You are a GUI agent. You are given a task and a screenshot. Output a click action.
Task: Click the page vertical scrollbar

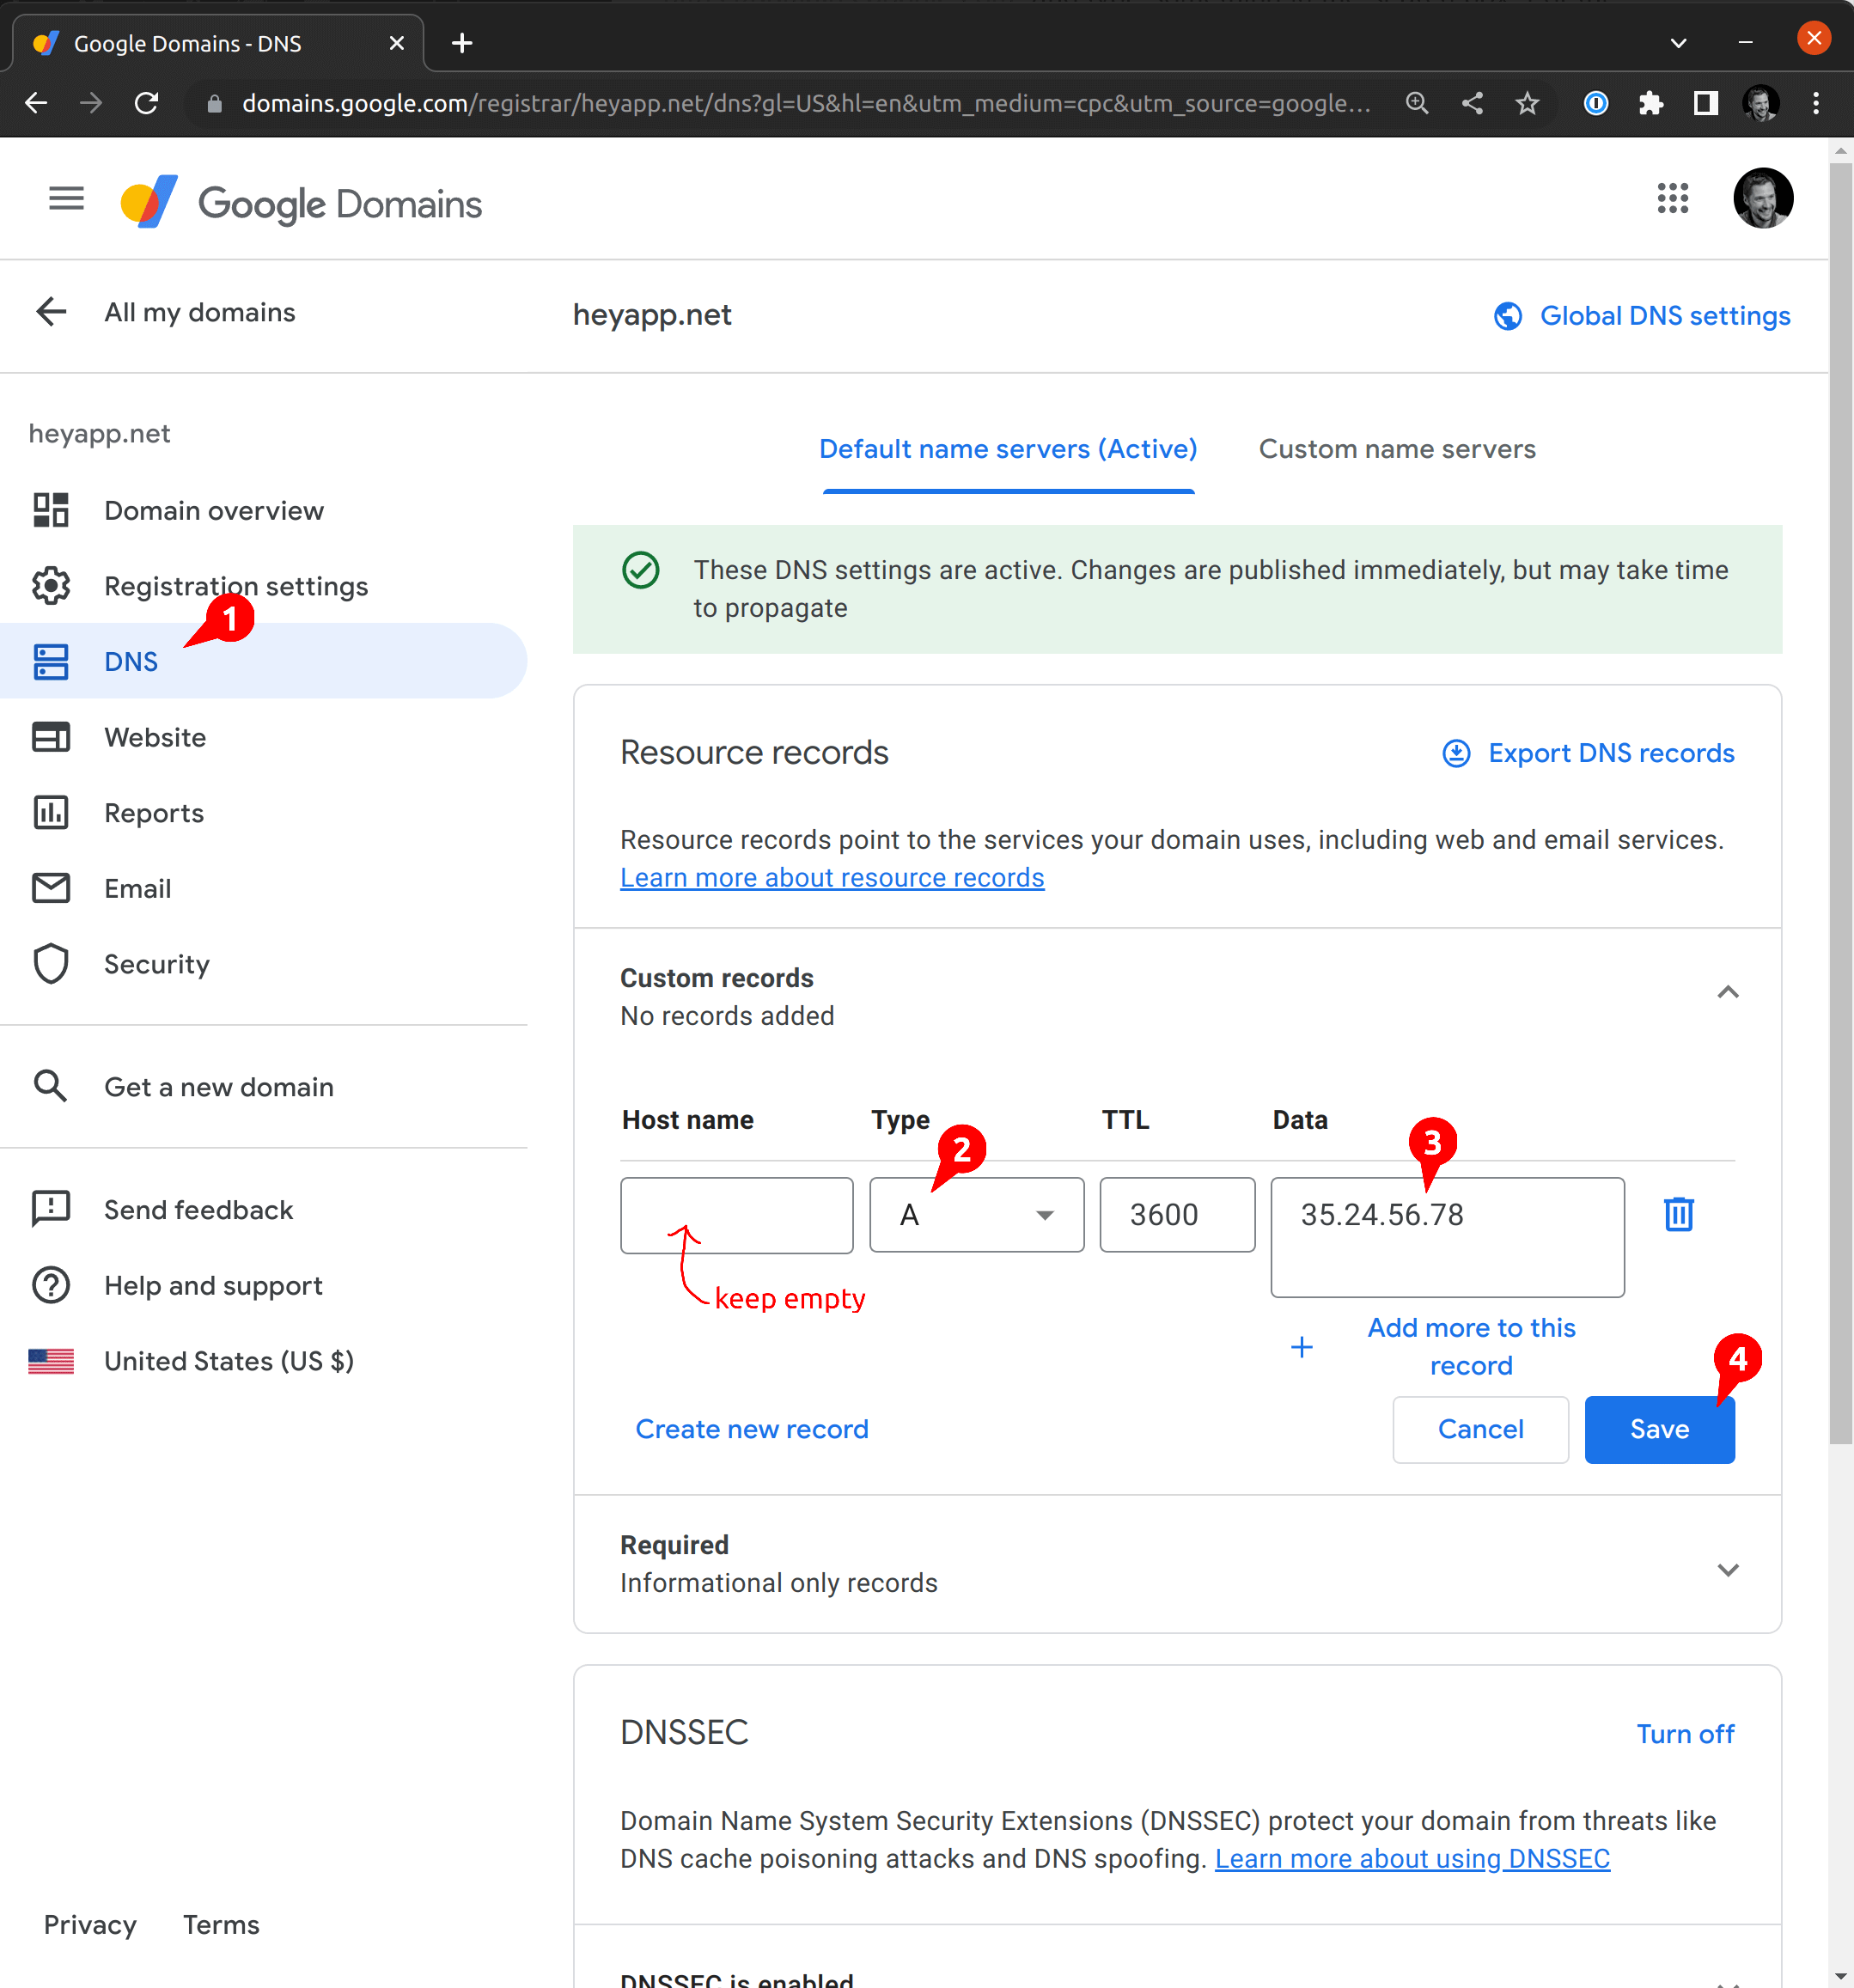[x=1840, y=800]
